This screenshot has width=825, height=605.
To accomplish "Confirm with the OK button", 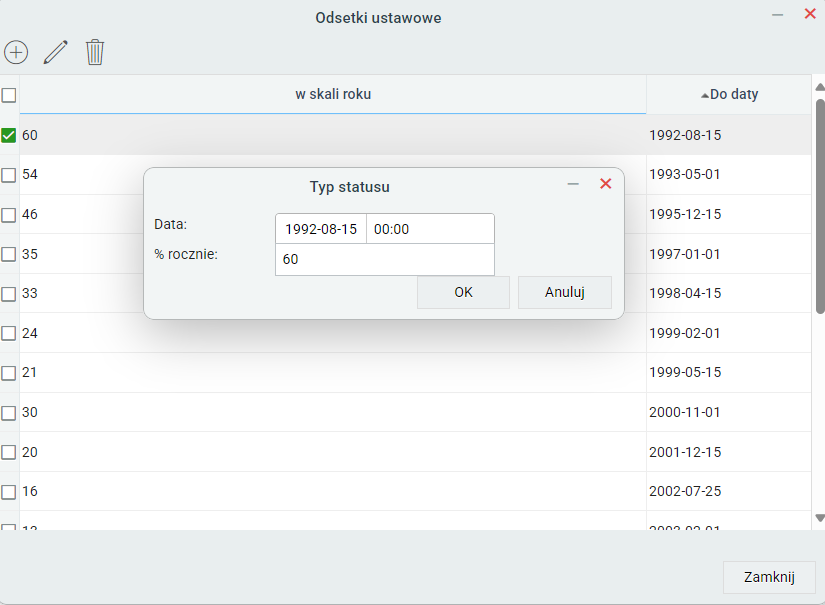I will click(x=463, y=292).
